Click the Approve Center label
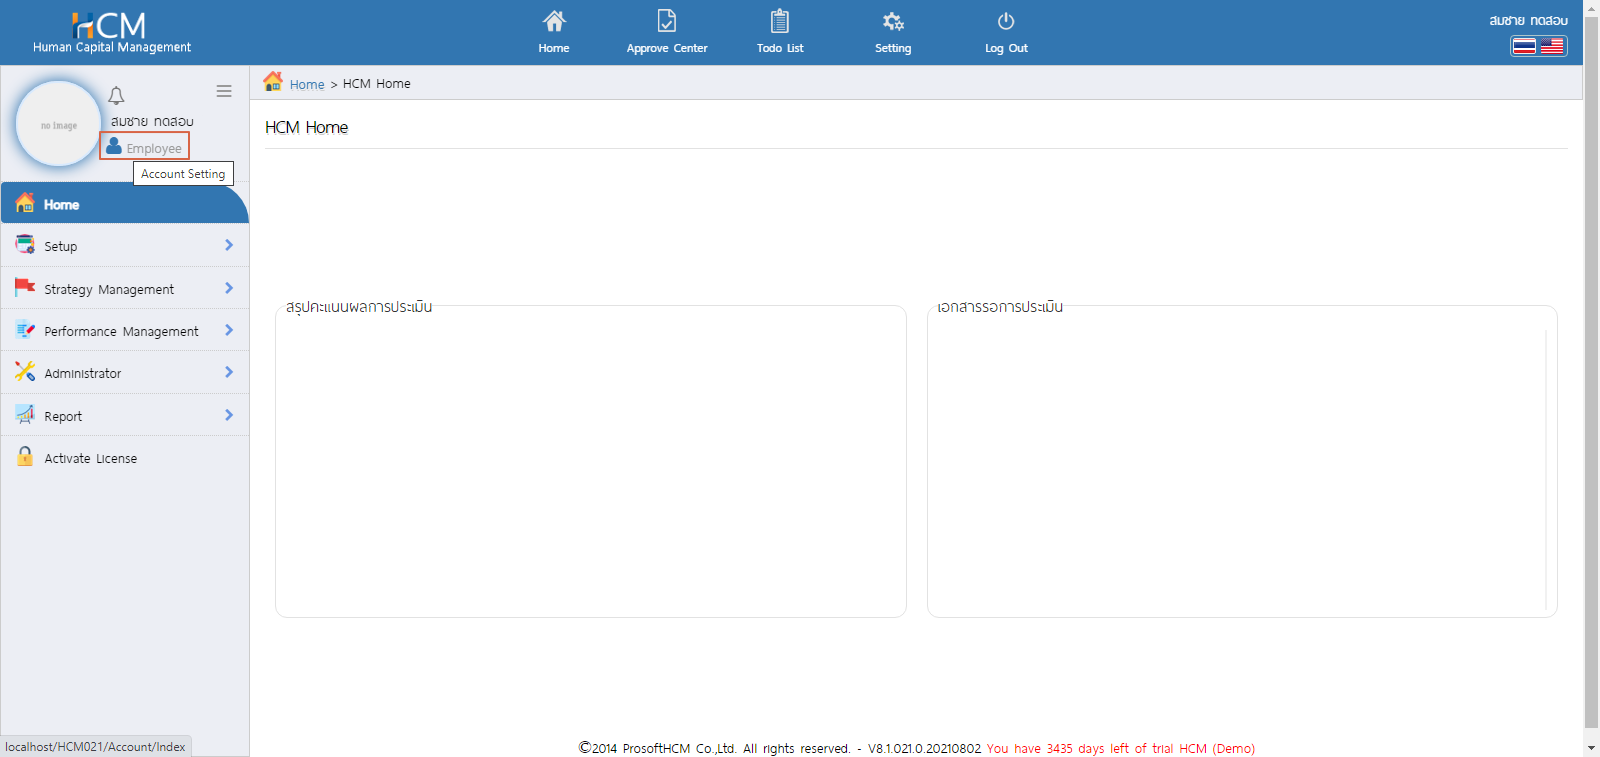This screenshot has width=1600, height=757. tap(667, 48)
